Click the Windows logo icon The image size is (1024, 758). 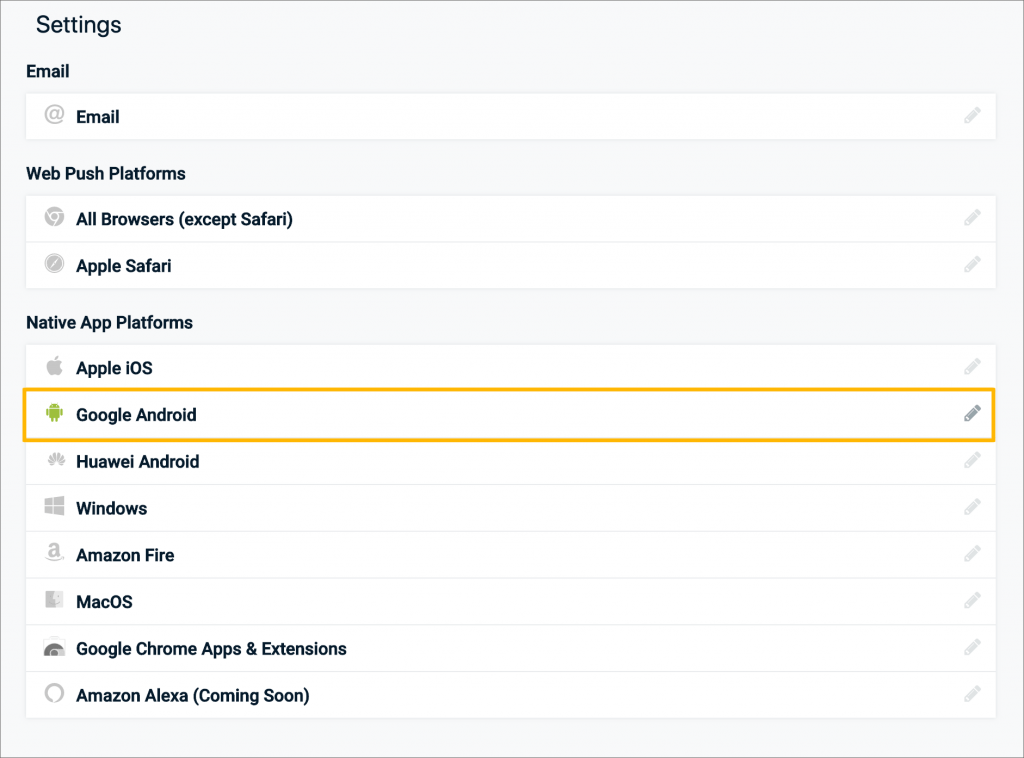tap(54, 507)
